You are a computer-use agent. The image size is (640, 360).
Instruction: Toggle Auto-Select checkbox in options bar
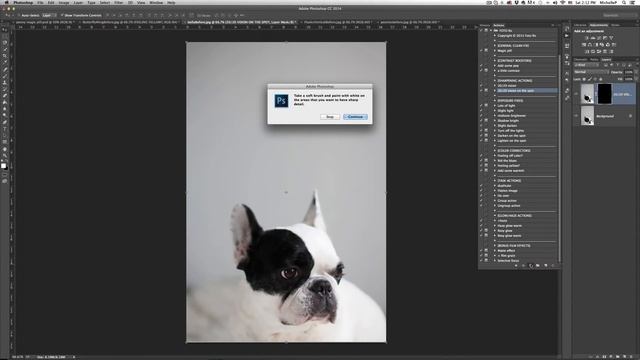tap(19, 16)
